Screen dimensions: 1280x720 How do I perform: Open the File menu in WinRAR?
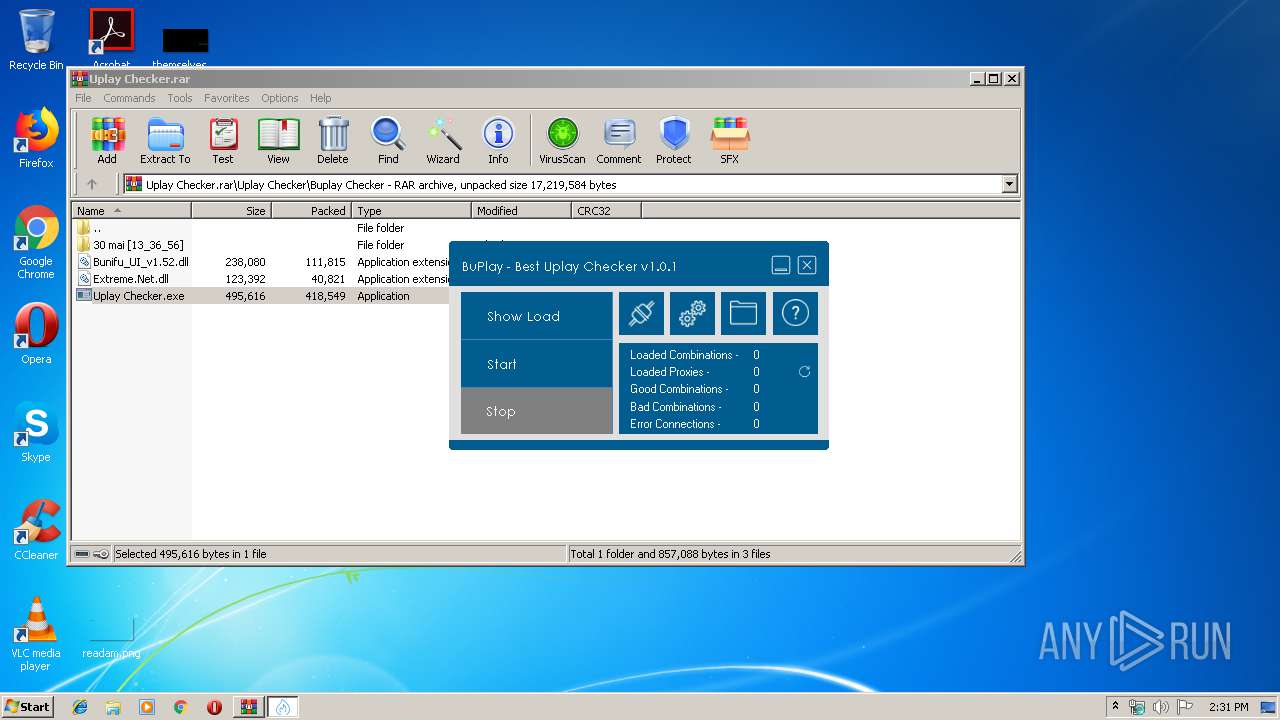[83, 98]
